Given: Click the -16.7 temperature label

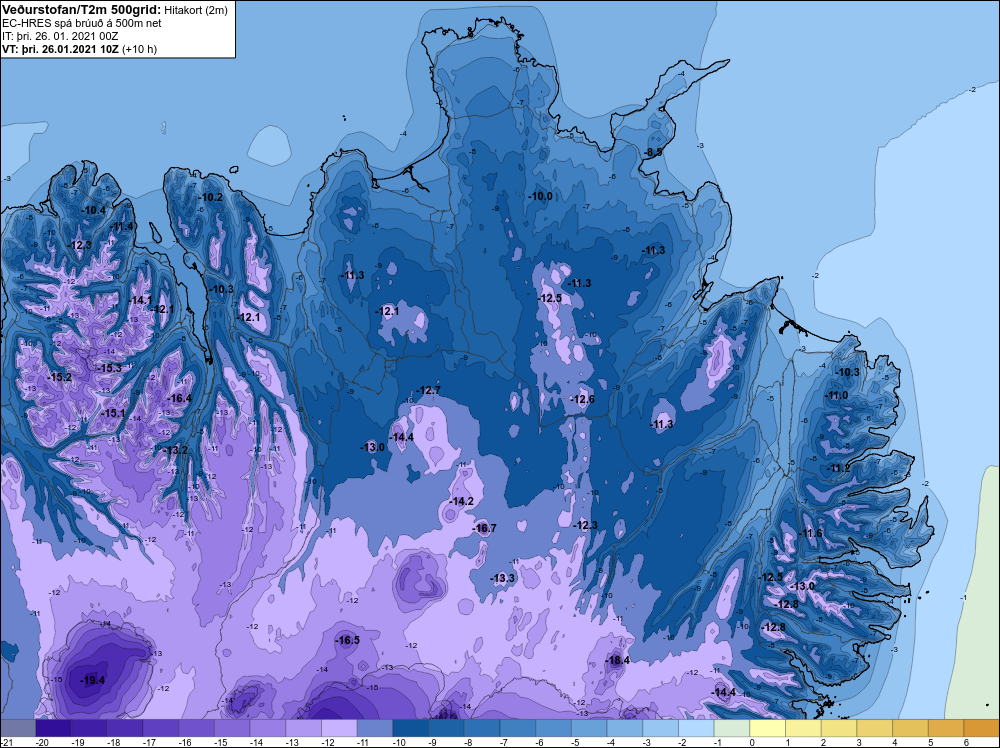Looking at the screenshot, I should click(484, 528).
